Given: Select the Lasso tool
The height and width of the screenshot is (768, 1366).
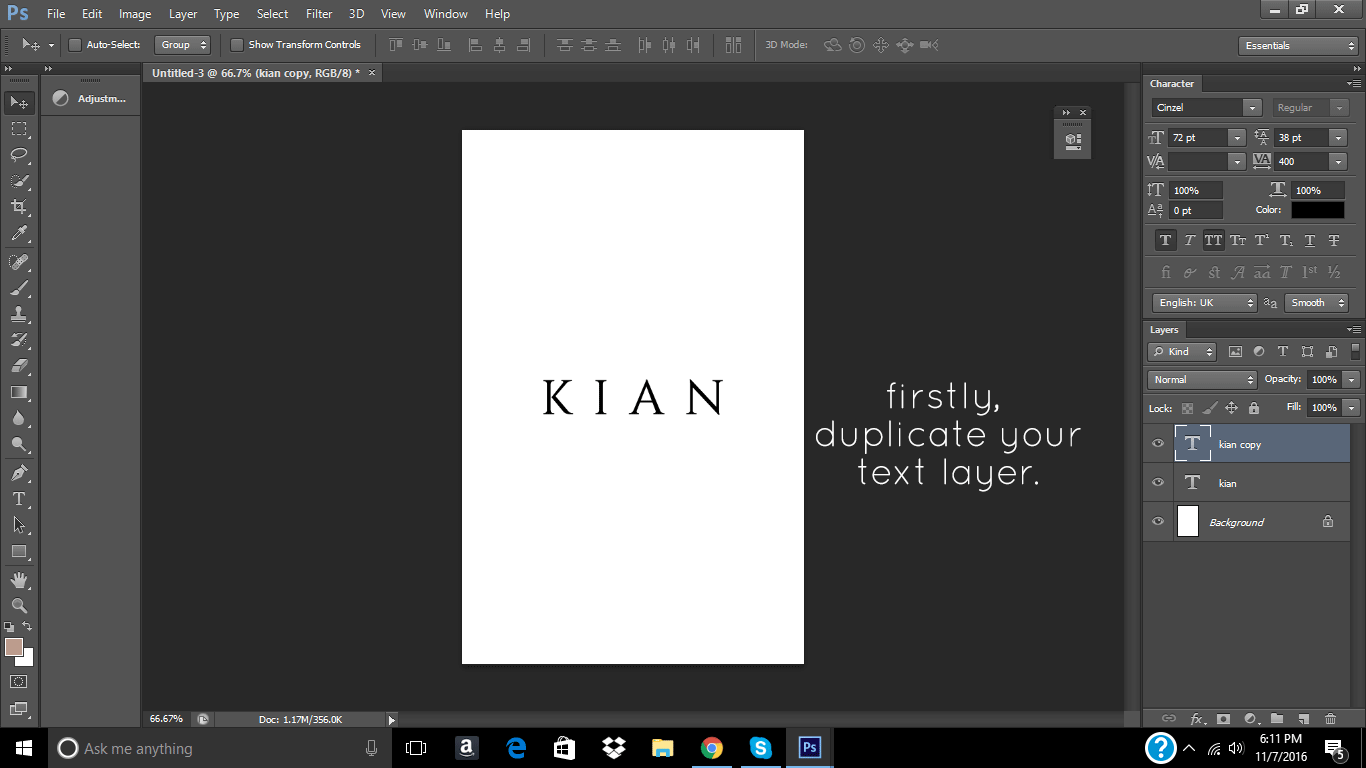Looking at the screenshot, I should click(19, 154).
